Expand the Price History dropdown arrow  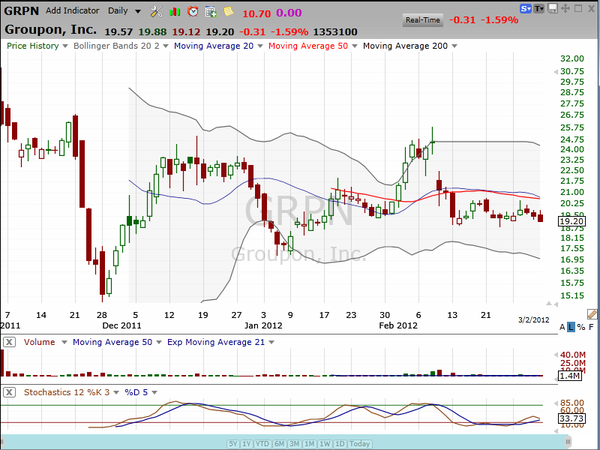pos(65,46)
